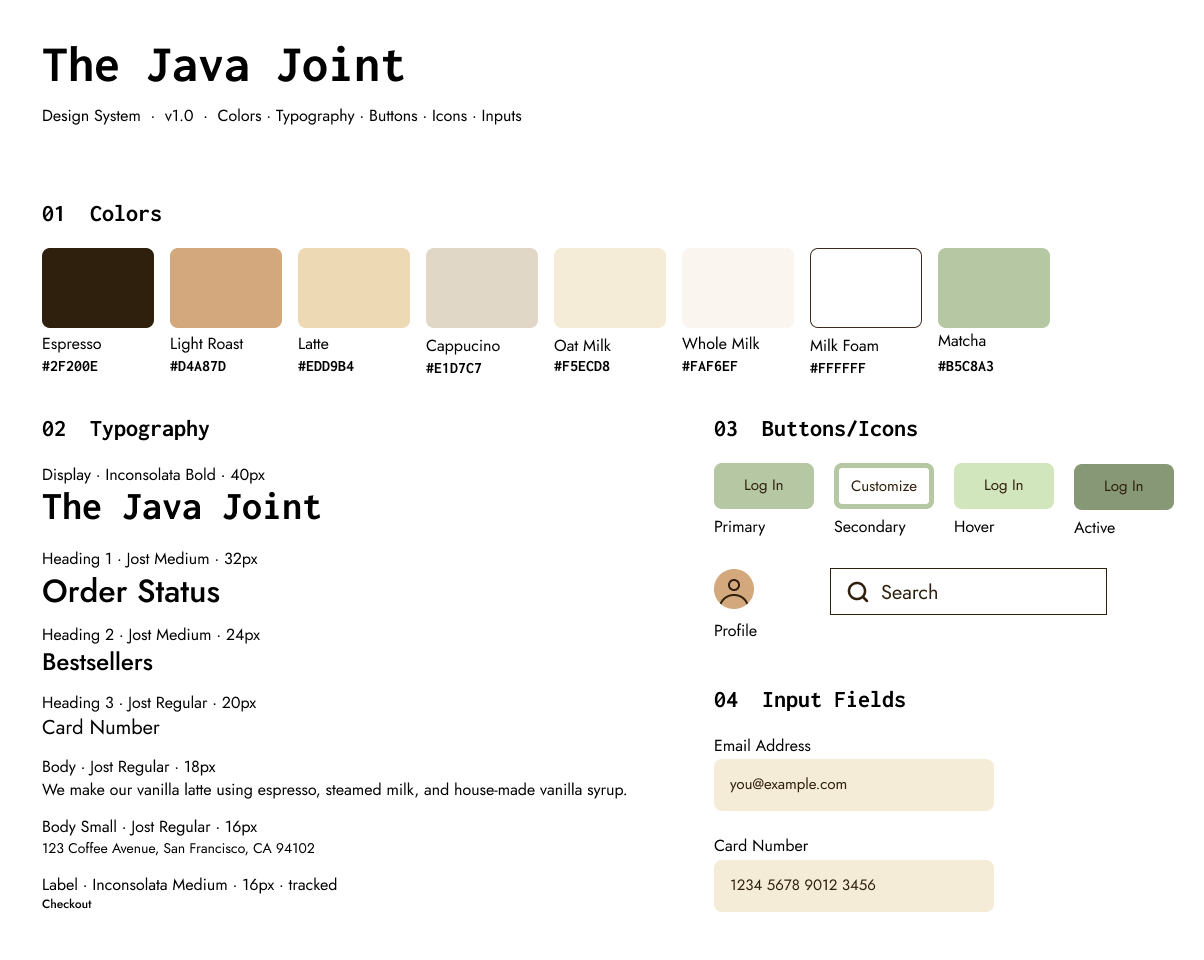The height and width of the screenshot is (960, 1204).
Task: Click the Cappucino color sample
Action: [x=481, y=287]
